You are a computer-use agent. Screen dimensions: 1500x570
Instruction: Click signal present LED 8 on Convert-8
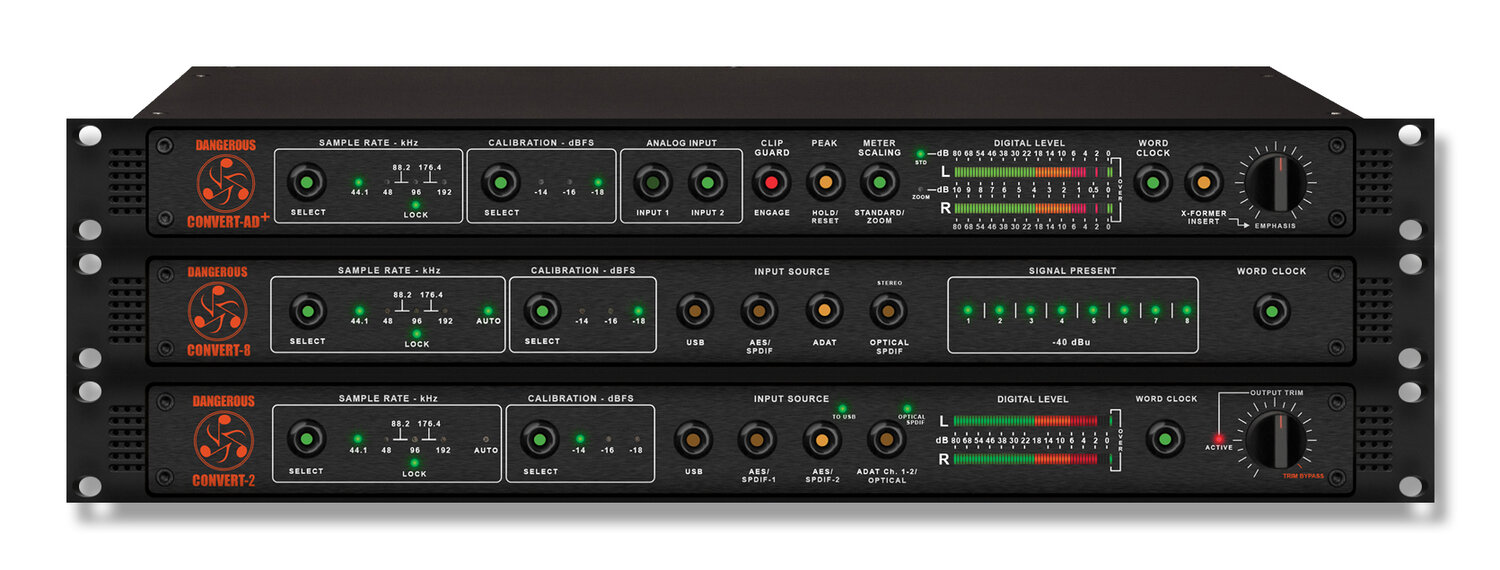pyautogui.click(x=1187, y=310)
